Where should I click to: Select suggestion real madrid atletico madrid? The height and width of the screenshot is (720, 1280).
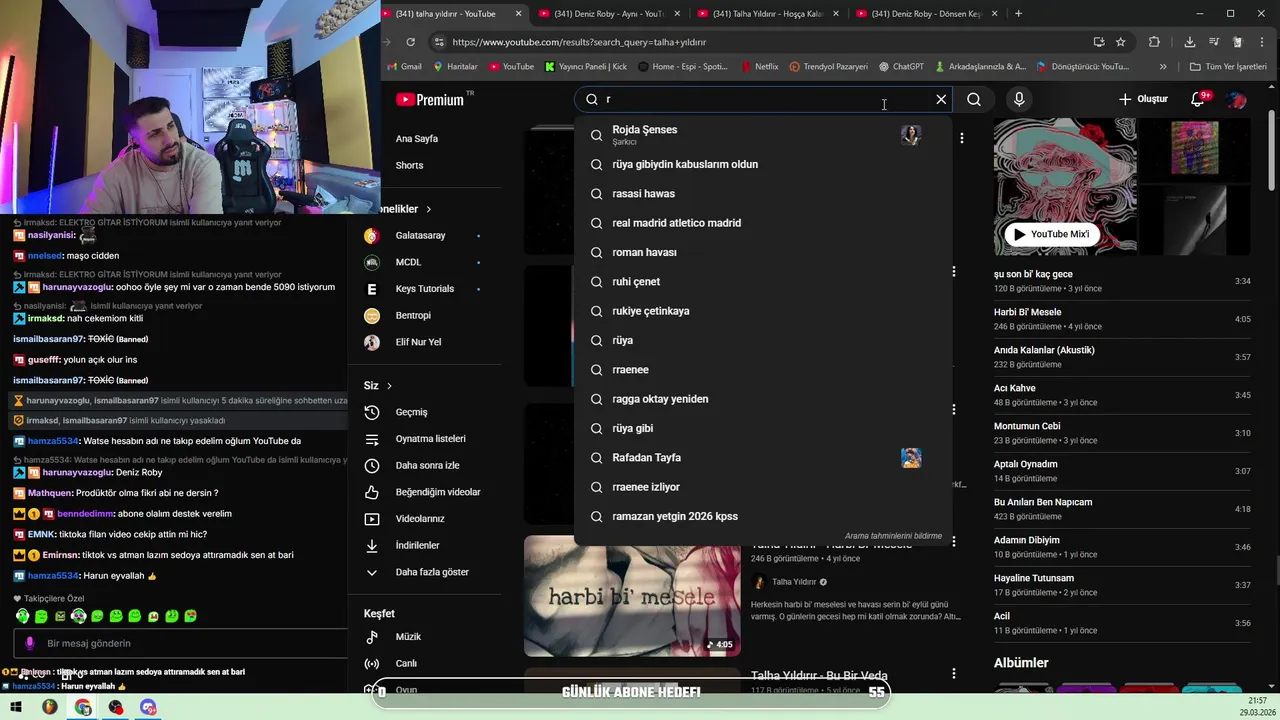point(676,223)
